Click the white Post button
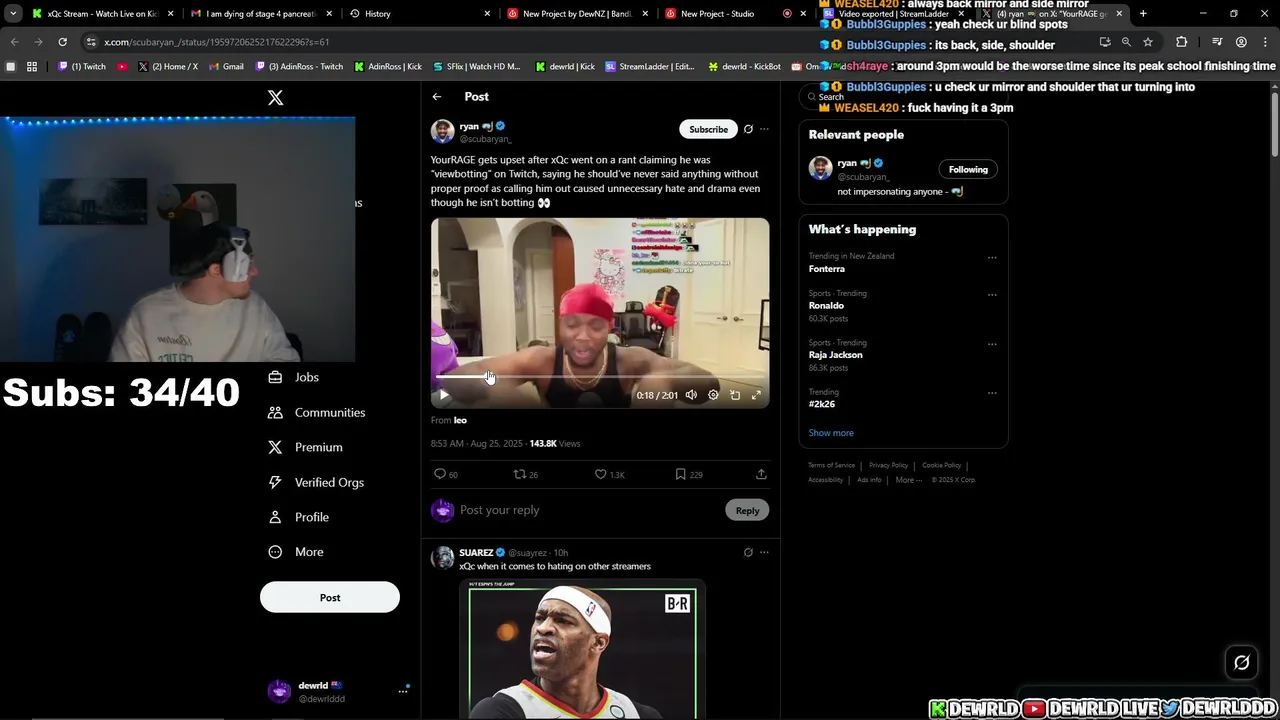The height and width of the screenshot is (720, 1280). [330, 597]
